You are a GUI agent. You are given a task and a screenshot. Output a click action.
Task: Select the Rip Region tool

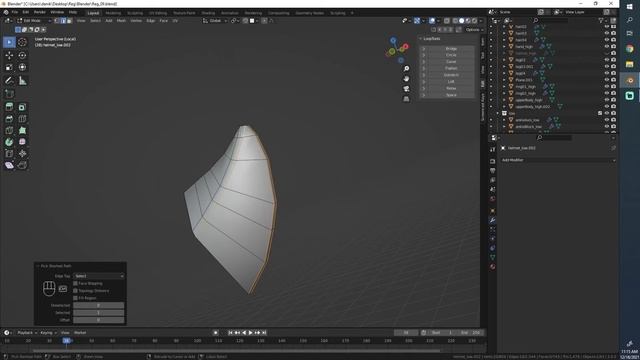pos(22,165)
